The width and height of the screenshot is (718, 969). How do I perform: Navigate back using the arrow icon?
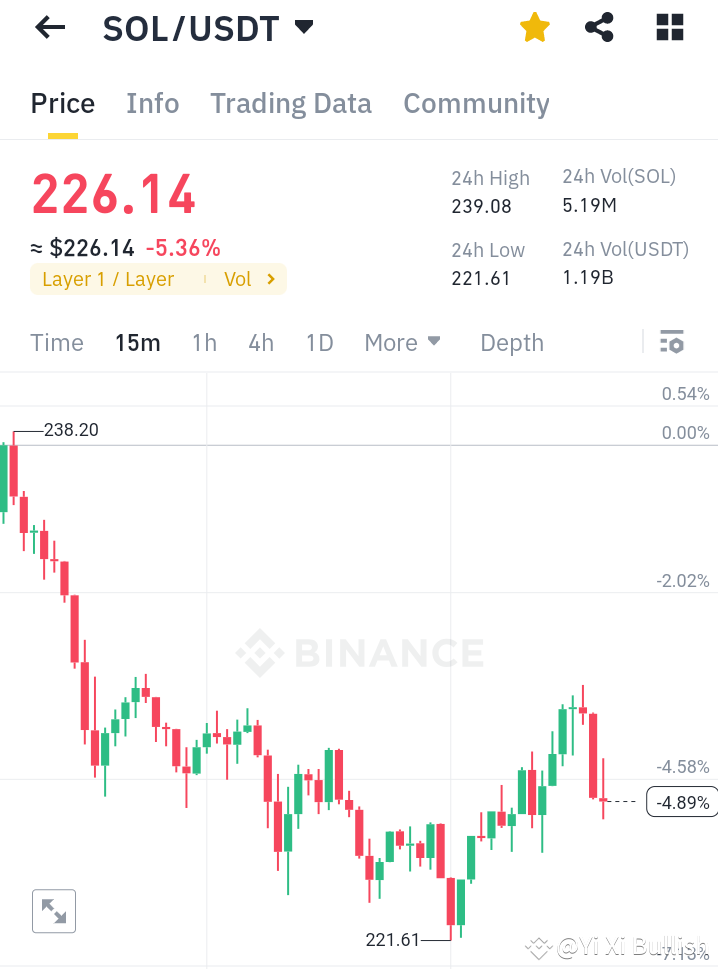coord(49,28)
